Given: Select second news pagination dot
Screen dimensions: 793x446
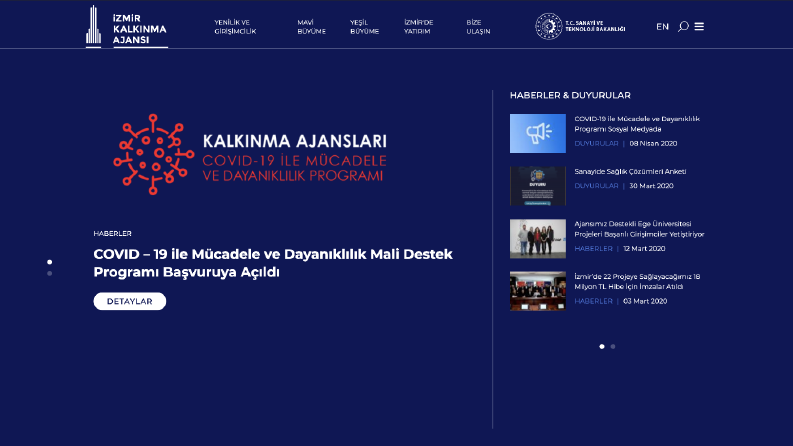Looking at the screenshot, I should click(x=613, y=346).
